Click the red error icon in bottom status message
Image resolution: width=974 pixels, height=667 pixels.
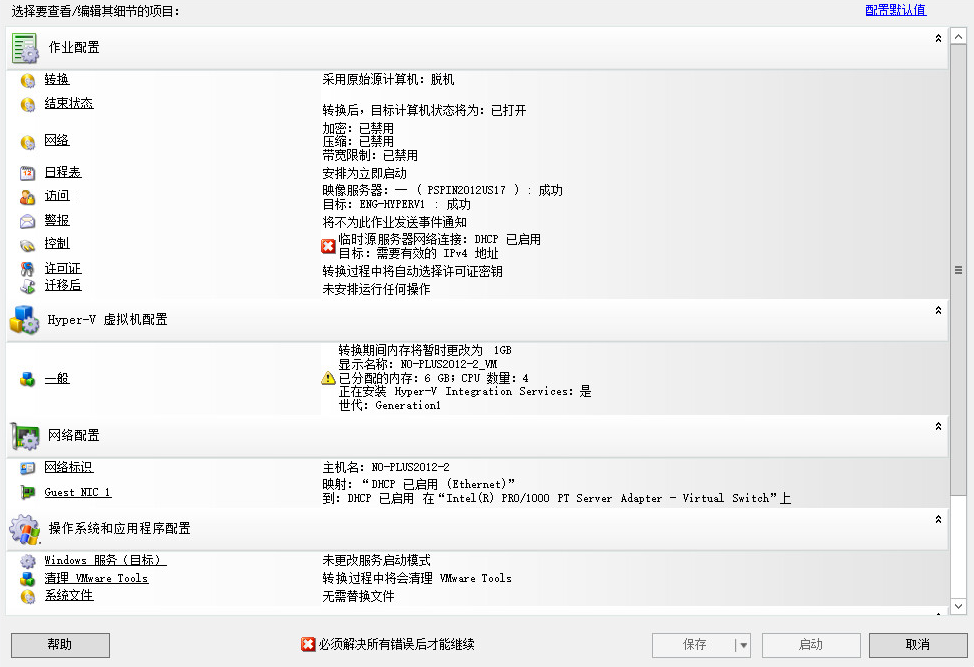click(x=308, y=645)
